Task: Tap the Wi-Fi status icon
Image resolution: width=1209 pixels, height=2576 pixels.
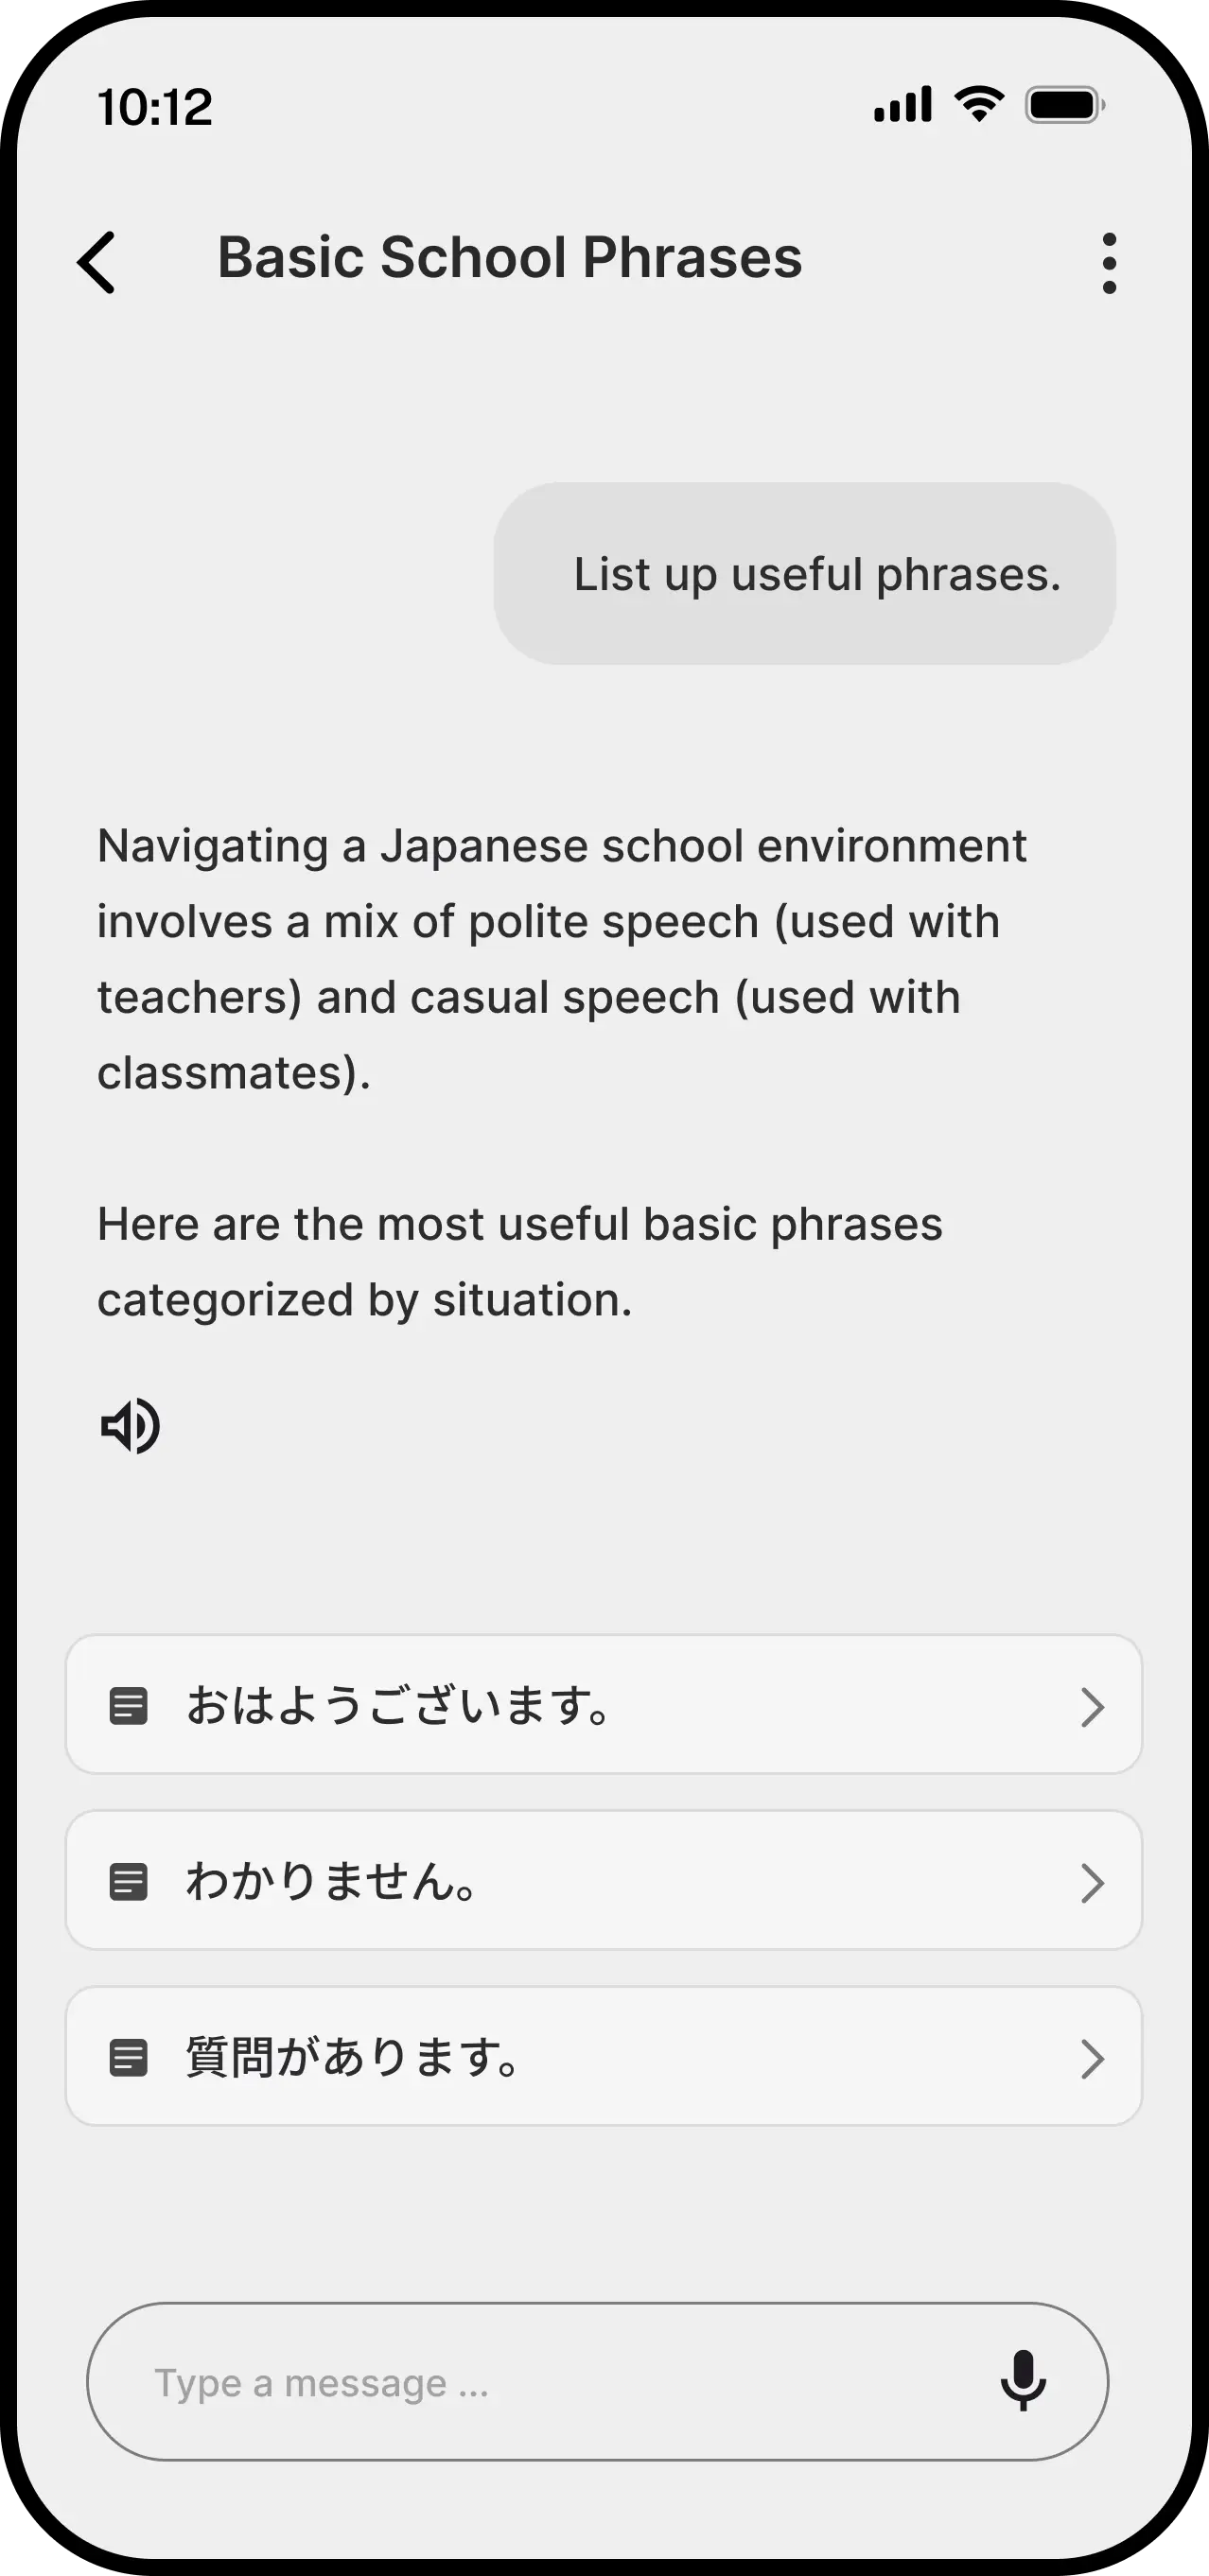Action: pos(979,104)
